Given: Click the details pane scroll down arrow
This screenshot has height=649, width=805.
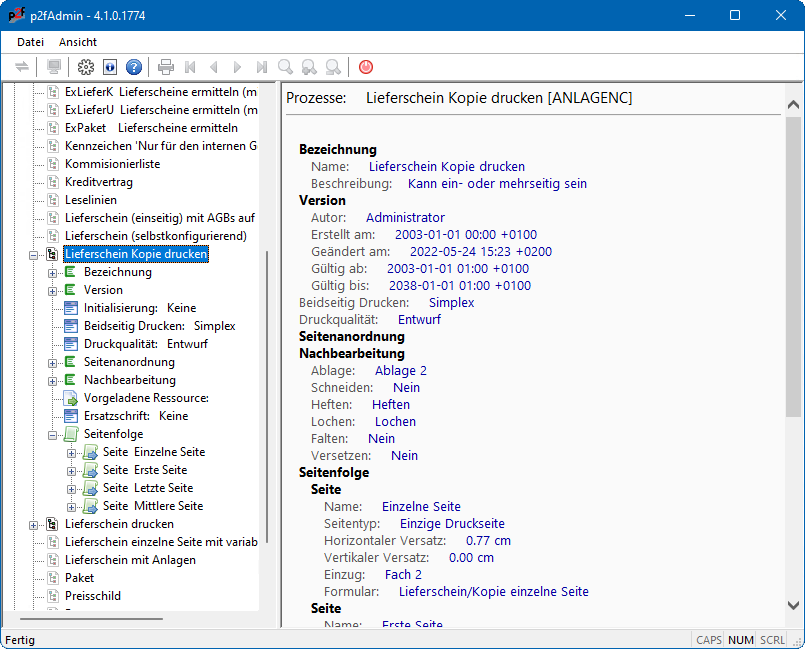Looking at the screenshot, I should click(793, 605).
